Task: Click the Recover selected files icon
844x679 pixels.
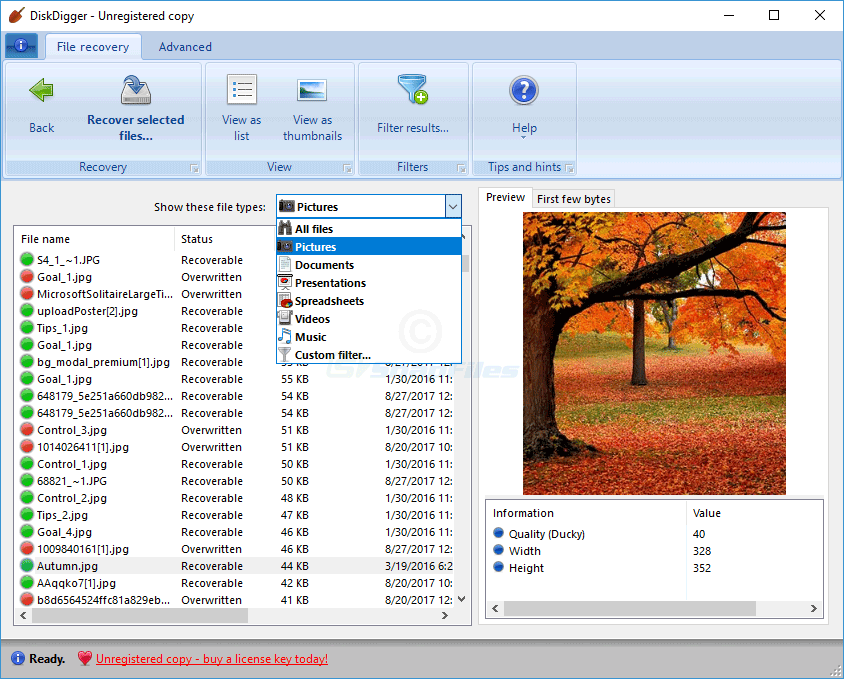Action: tap(135, 91)
